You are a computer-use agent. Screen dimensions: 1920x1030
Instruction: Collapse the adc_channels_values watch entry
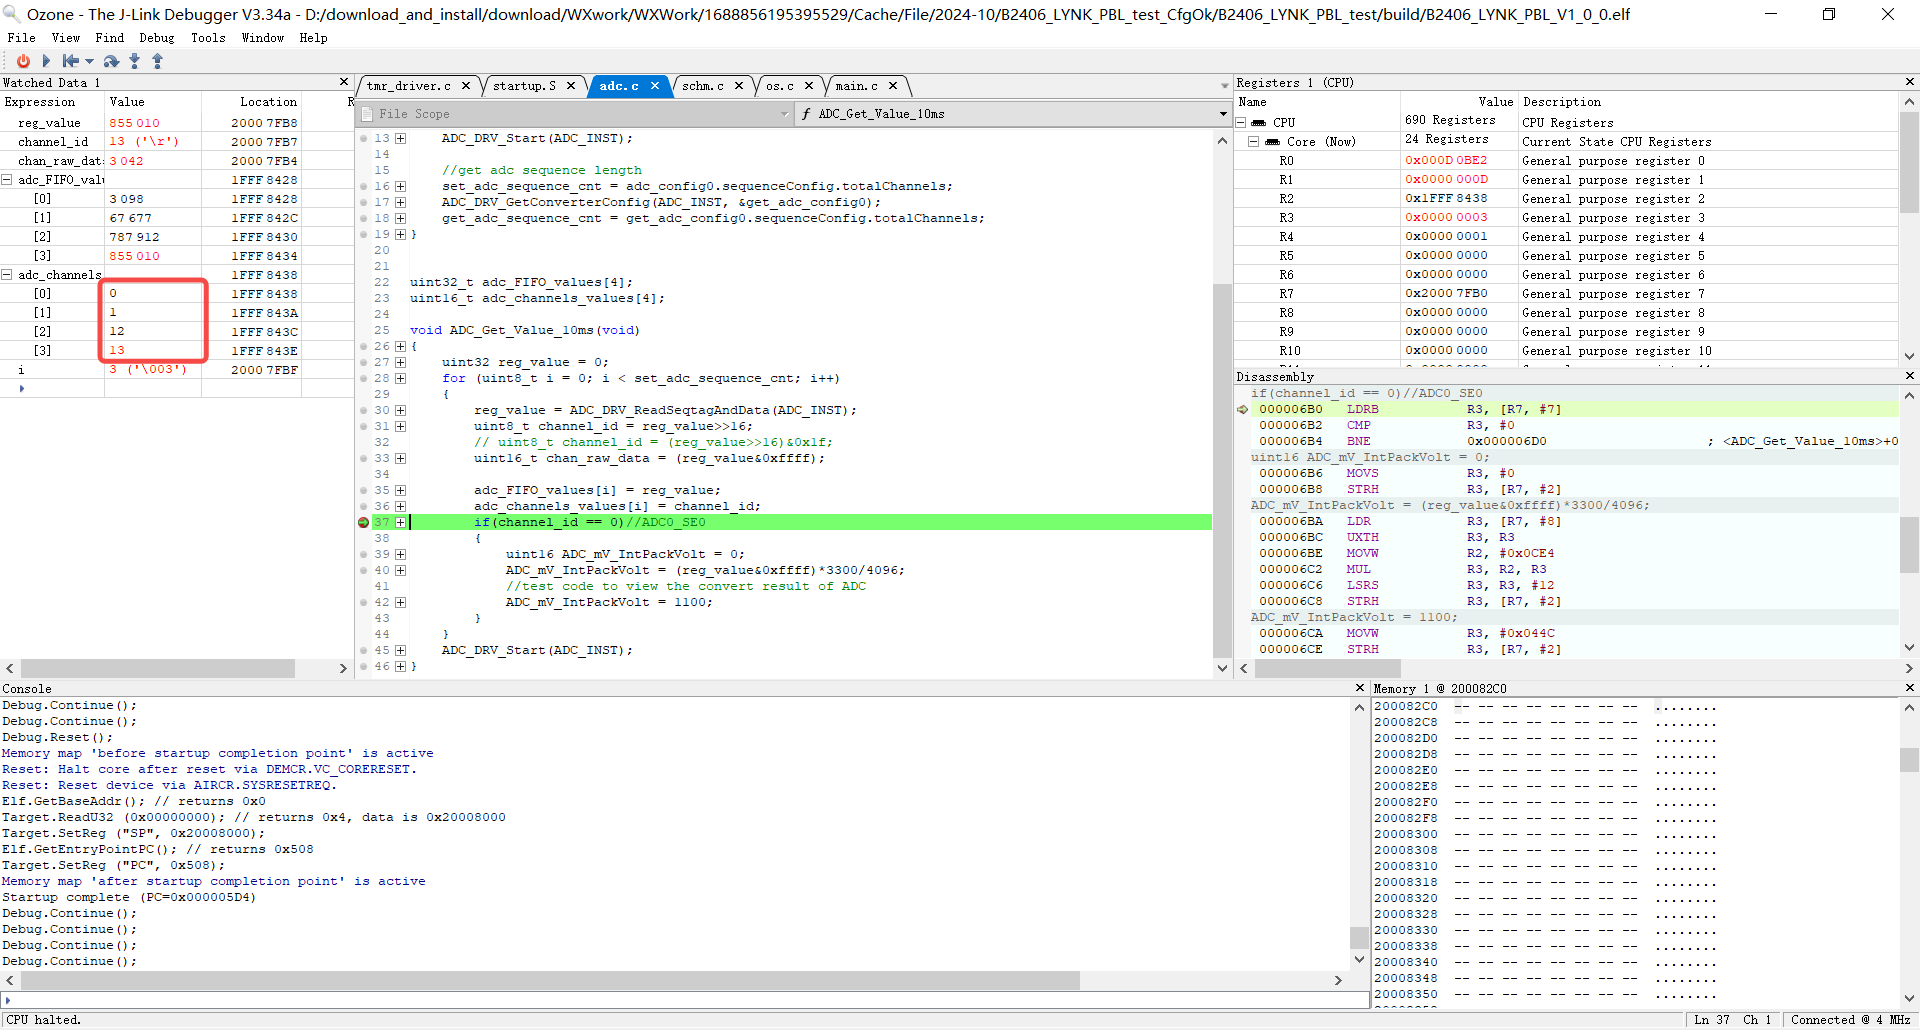7,275
